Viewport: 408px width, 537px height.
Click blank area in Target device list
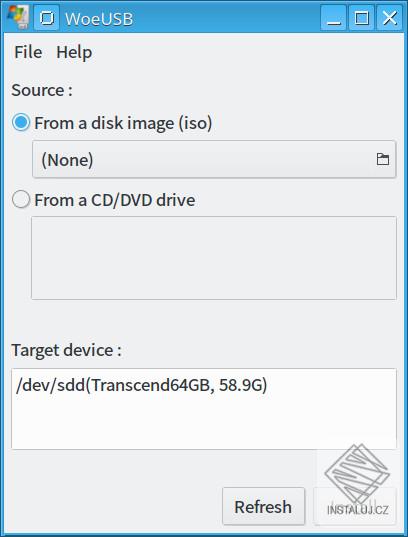[204, 423]
